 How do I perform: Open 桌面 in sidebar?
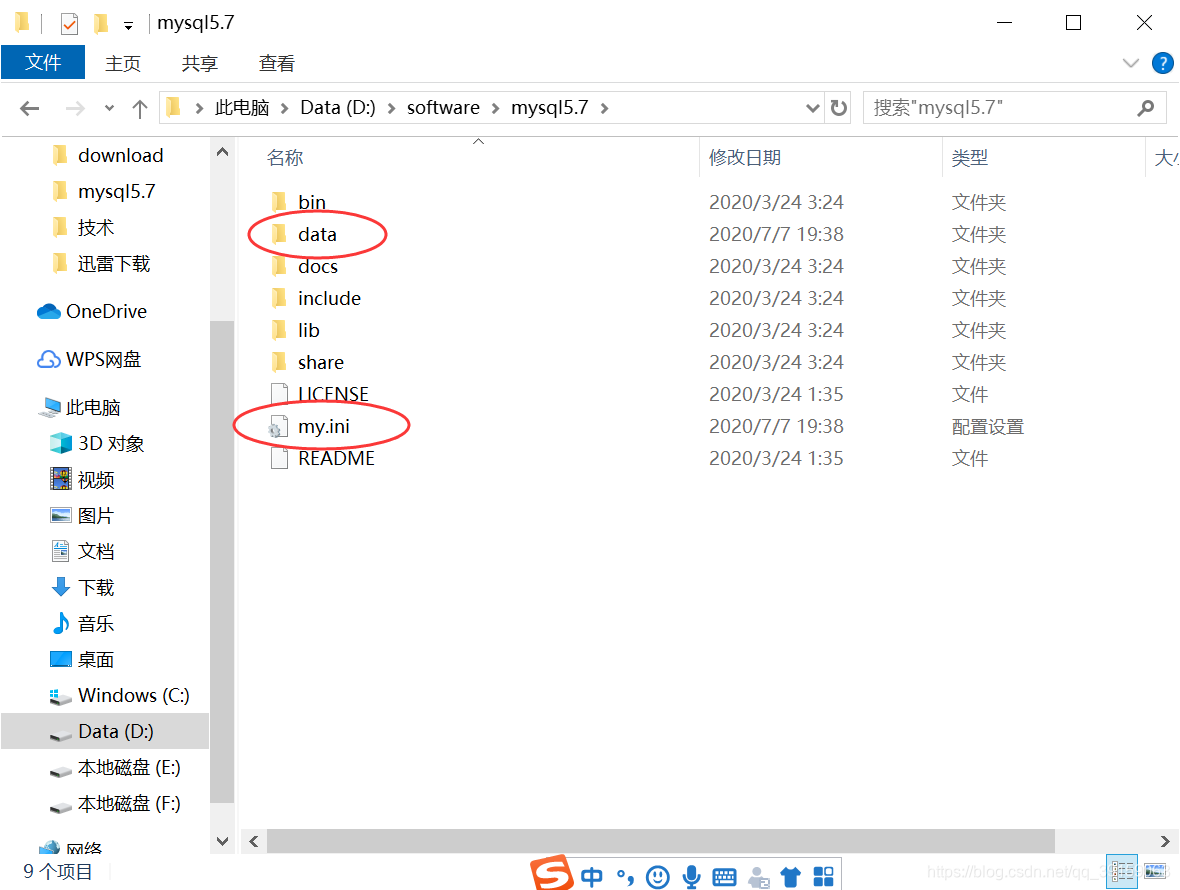pyautogui.click(x=96, y=660)
